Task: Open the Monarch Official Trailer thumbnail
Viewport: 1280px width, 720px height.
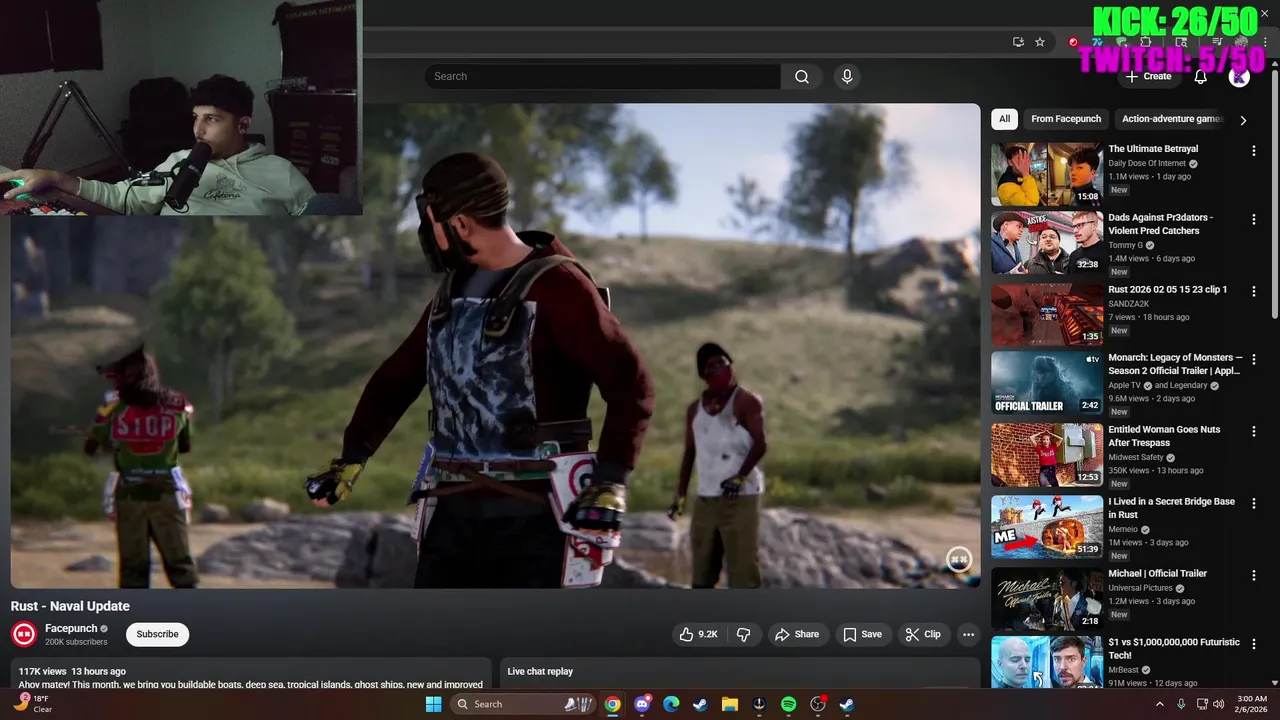Action: click(1047, 383)
